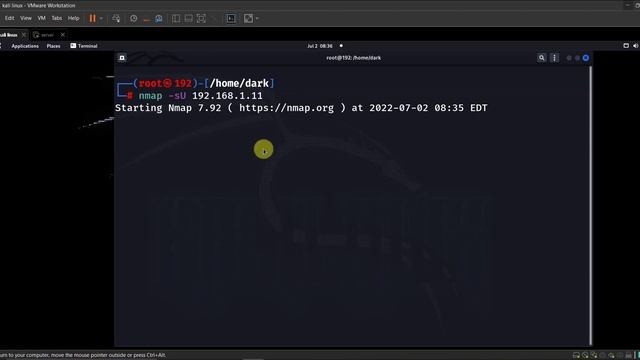Open the Kali Applications menu
This screenshot has height=360, width=640.
pyautogui.click(x=25, y=46)
